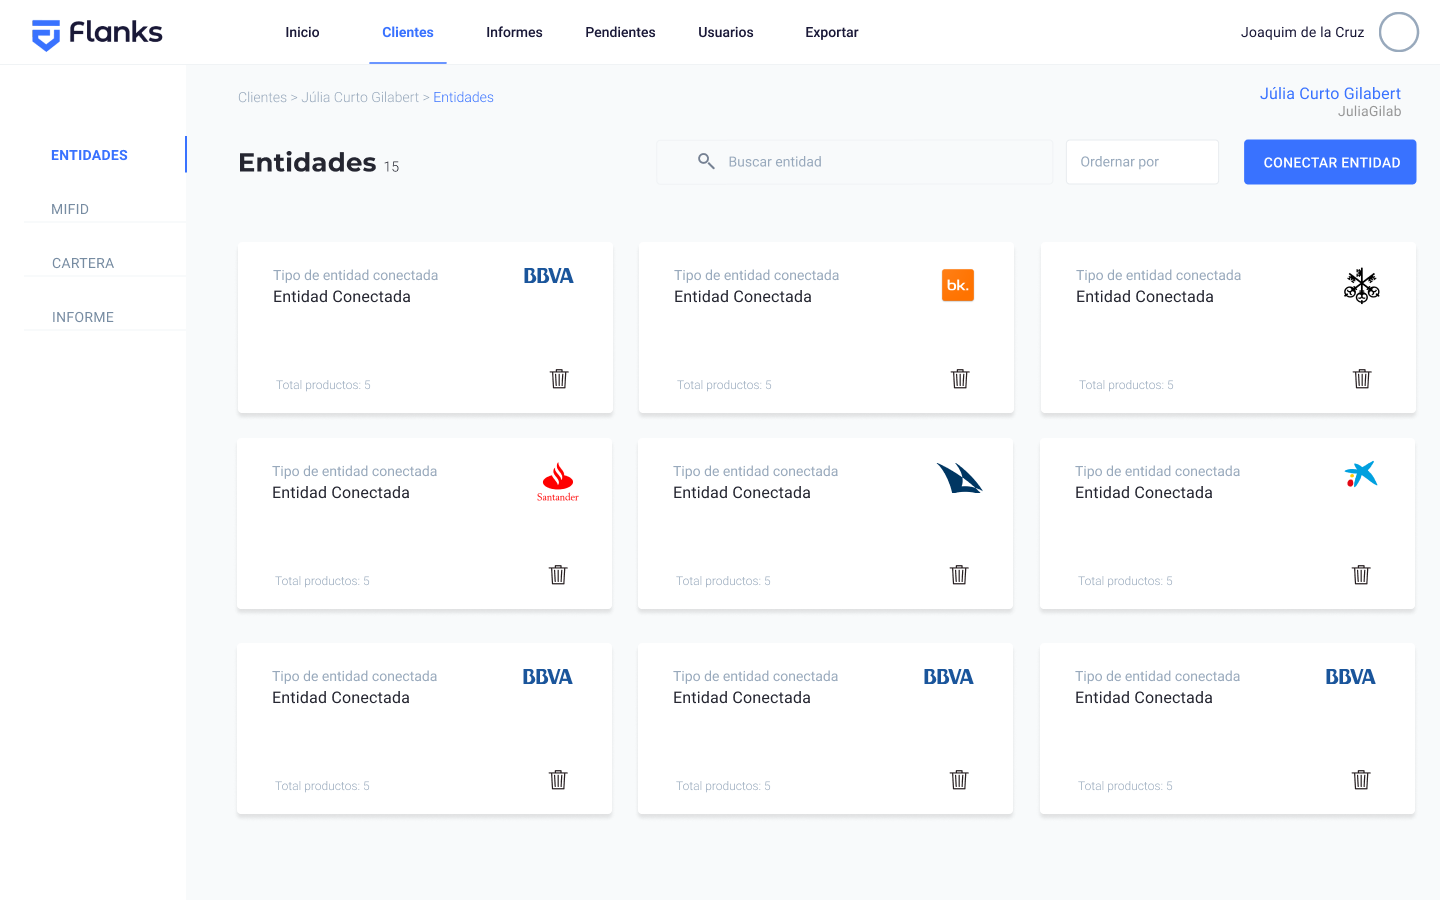Click the blue Júlia Curto Gilabert client name
1440x900 pixels.
(x=1330, y=93)
